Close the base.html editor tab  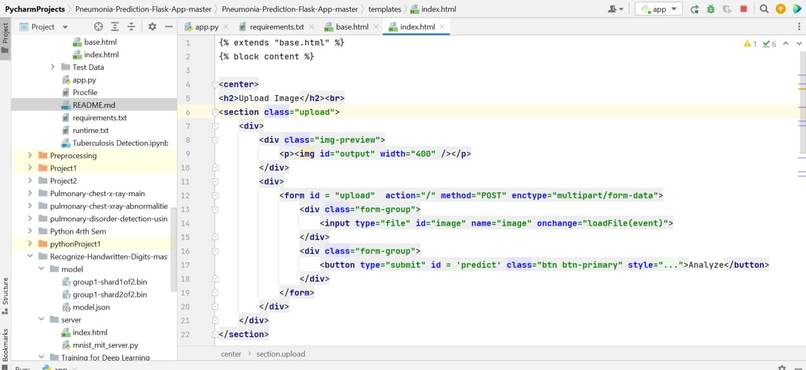pos(376,27)
